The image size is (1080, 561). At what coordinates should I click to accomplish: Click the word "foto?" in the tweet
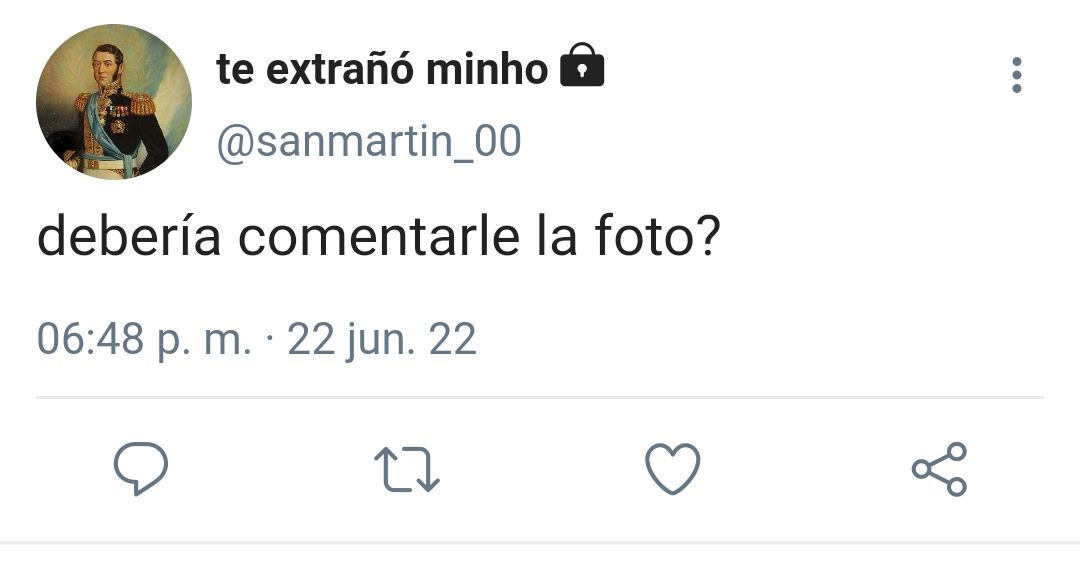pos(658,235)
